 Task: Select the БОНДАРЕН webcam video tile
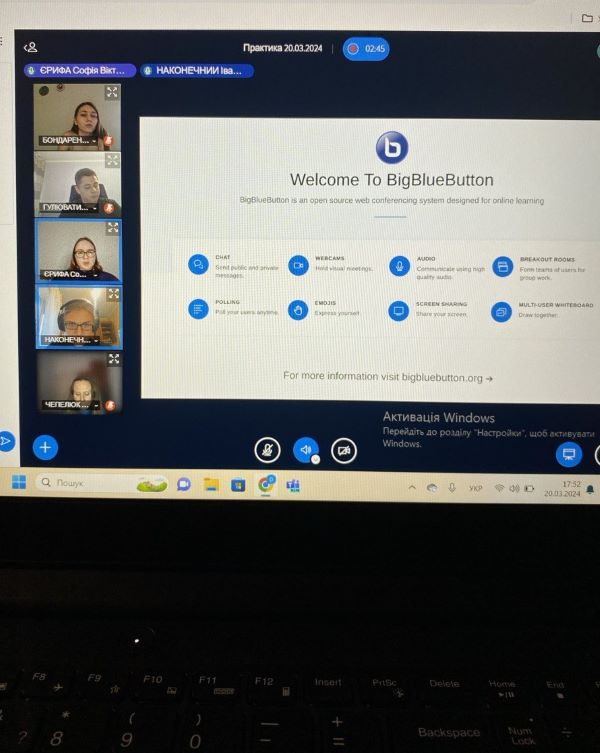pos(77,117)
